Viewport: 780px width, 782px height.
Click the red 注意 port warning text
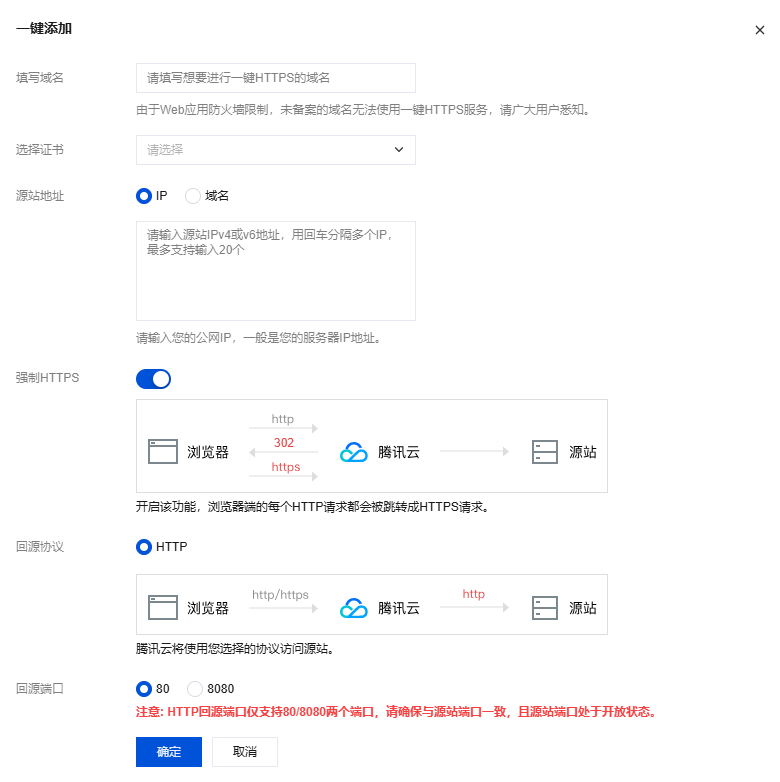pyautogui.click(x=396, y=712)
